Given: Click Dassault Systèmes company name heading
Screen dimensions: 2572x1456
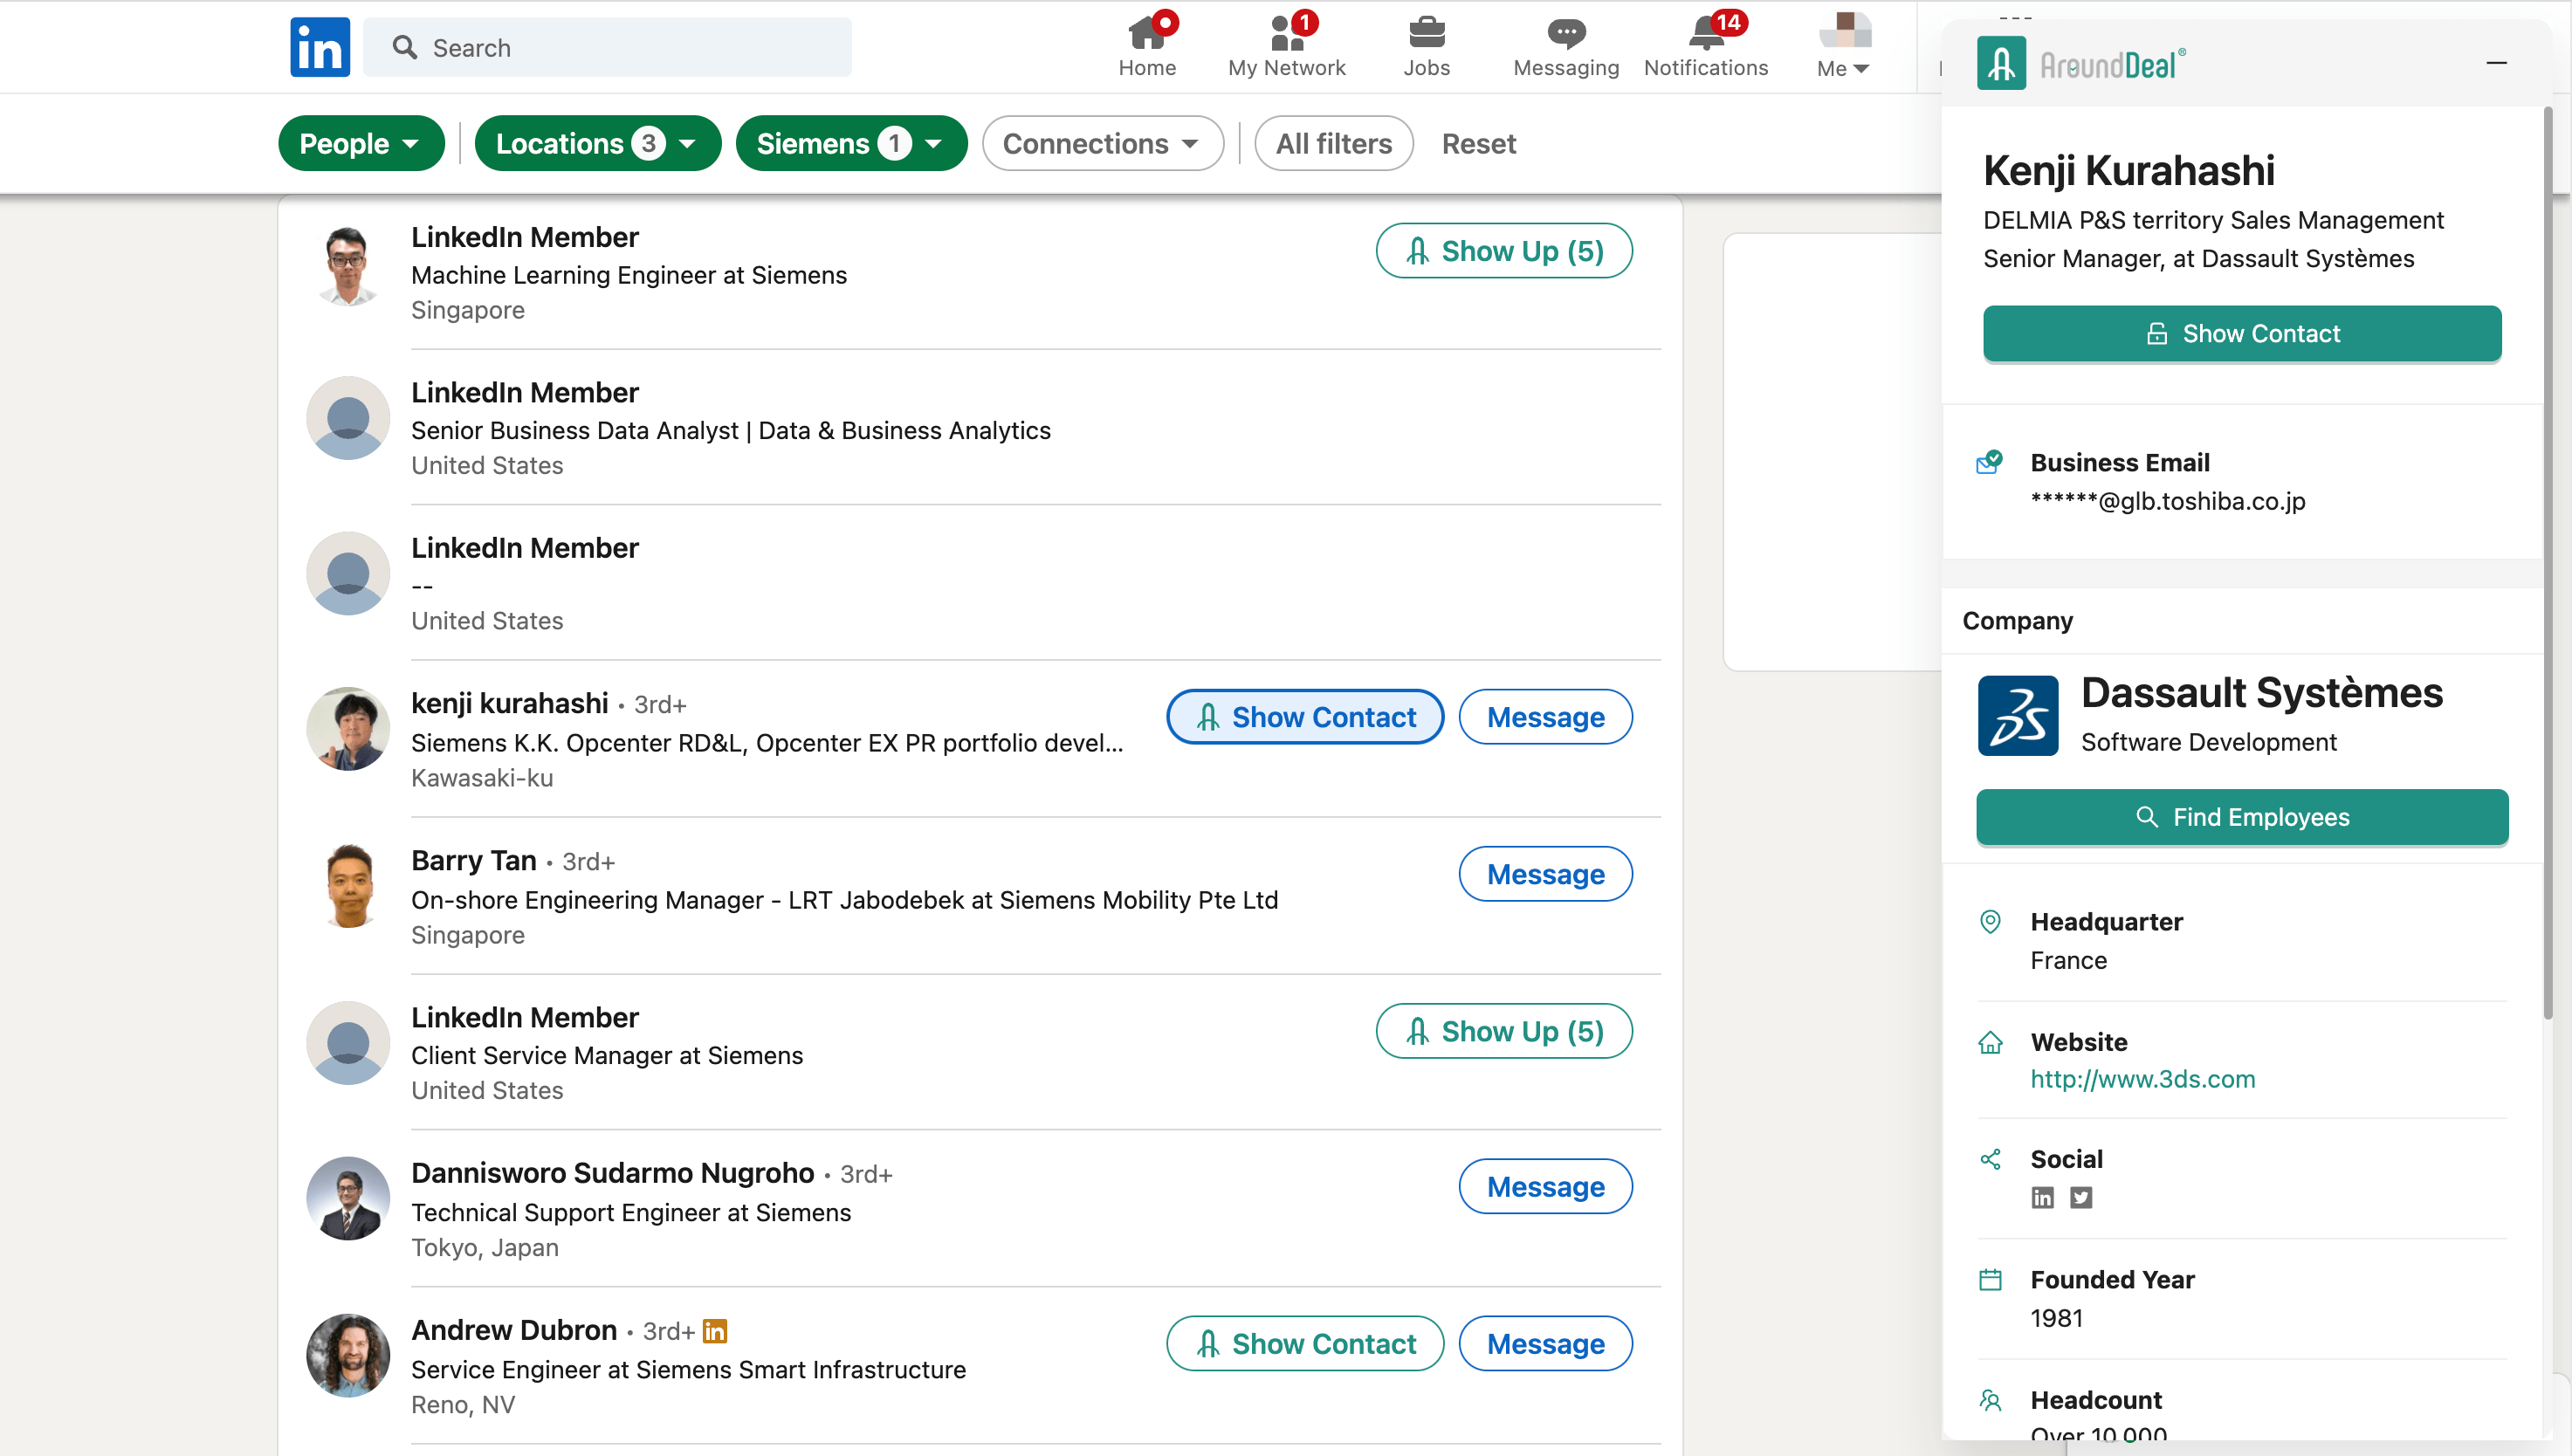Looking at the screenshot, I should (x=2261, y=693).
